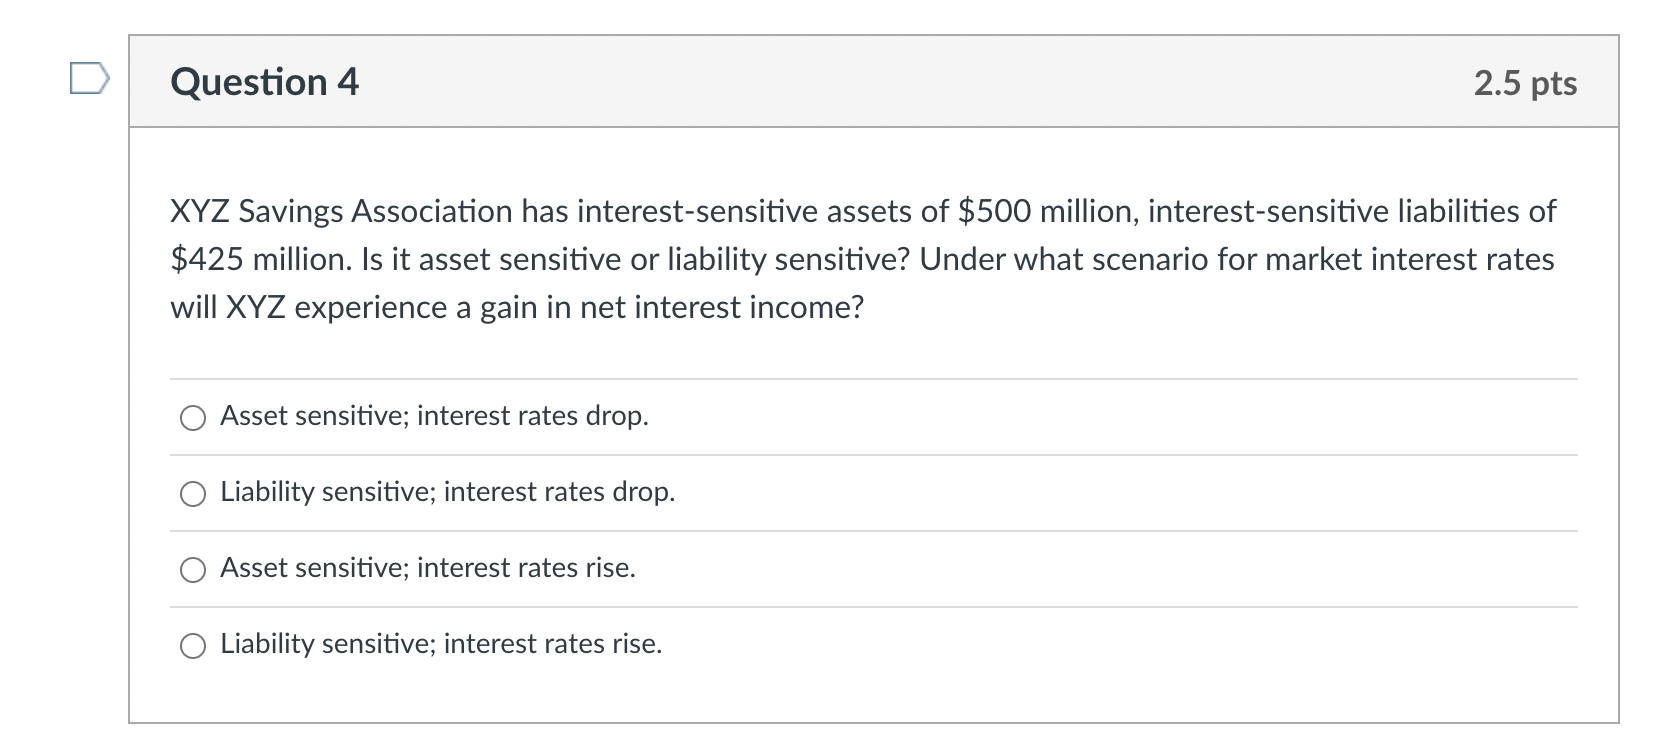
Task: Select radio button for 'Asset sensitive; interest rates drop'
Action: (193, 418)
